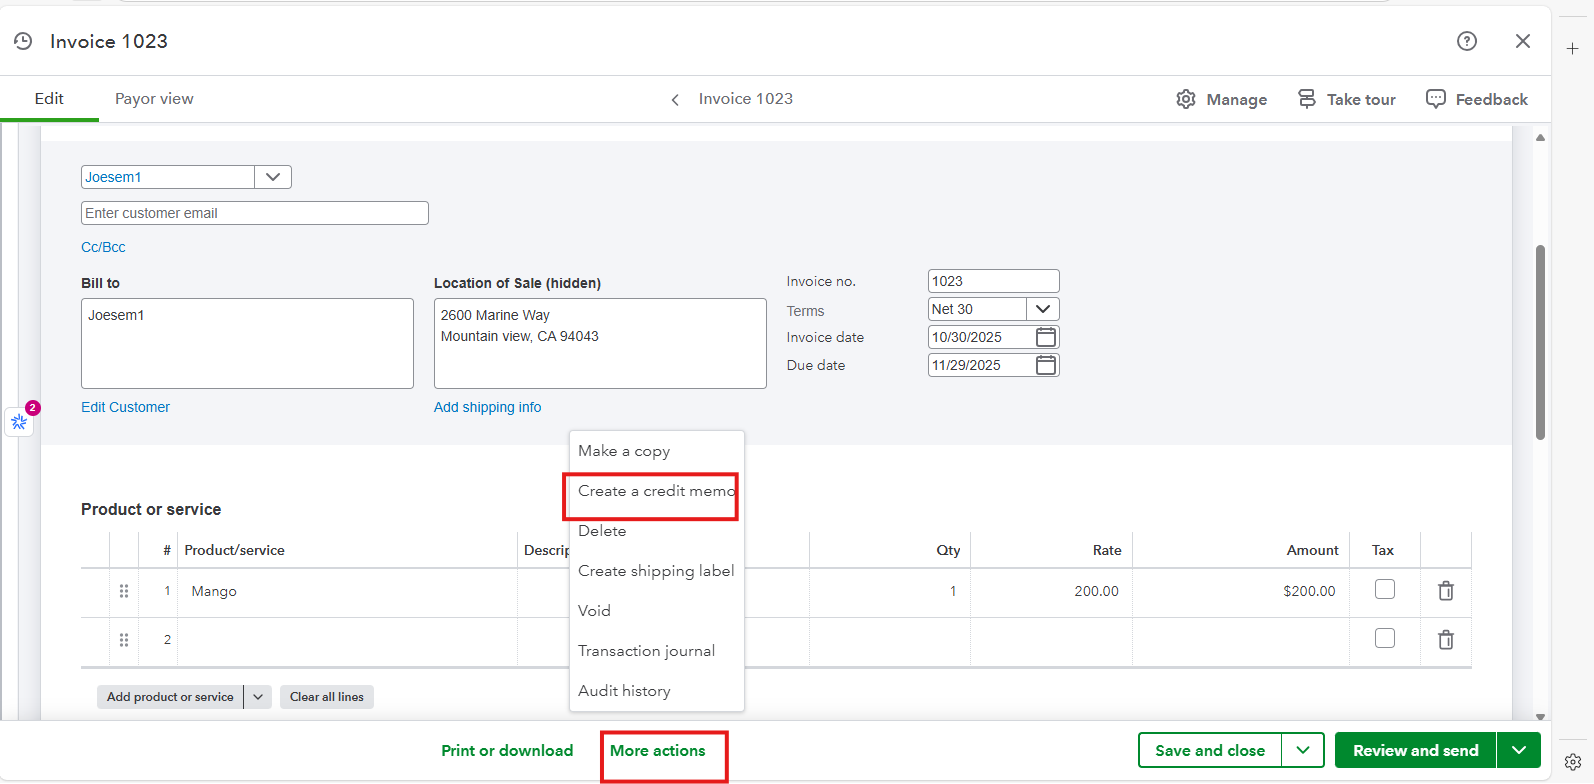Open the Manage gear settings

pos(1221,99)
